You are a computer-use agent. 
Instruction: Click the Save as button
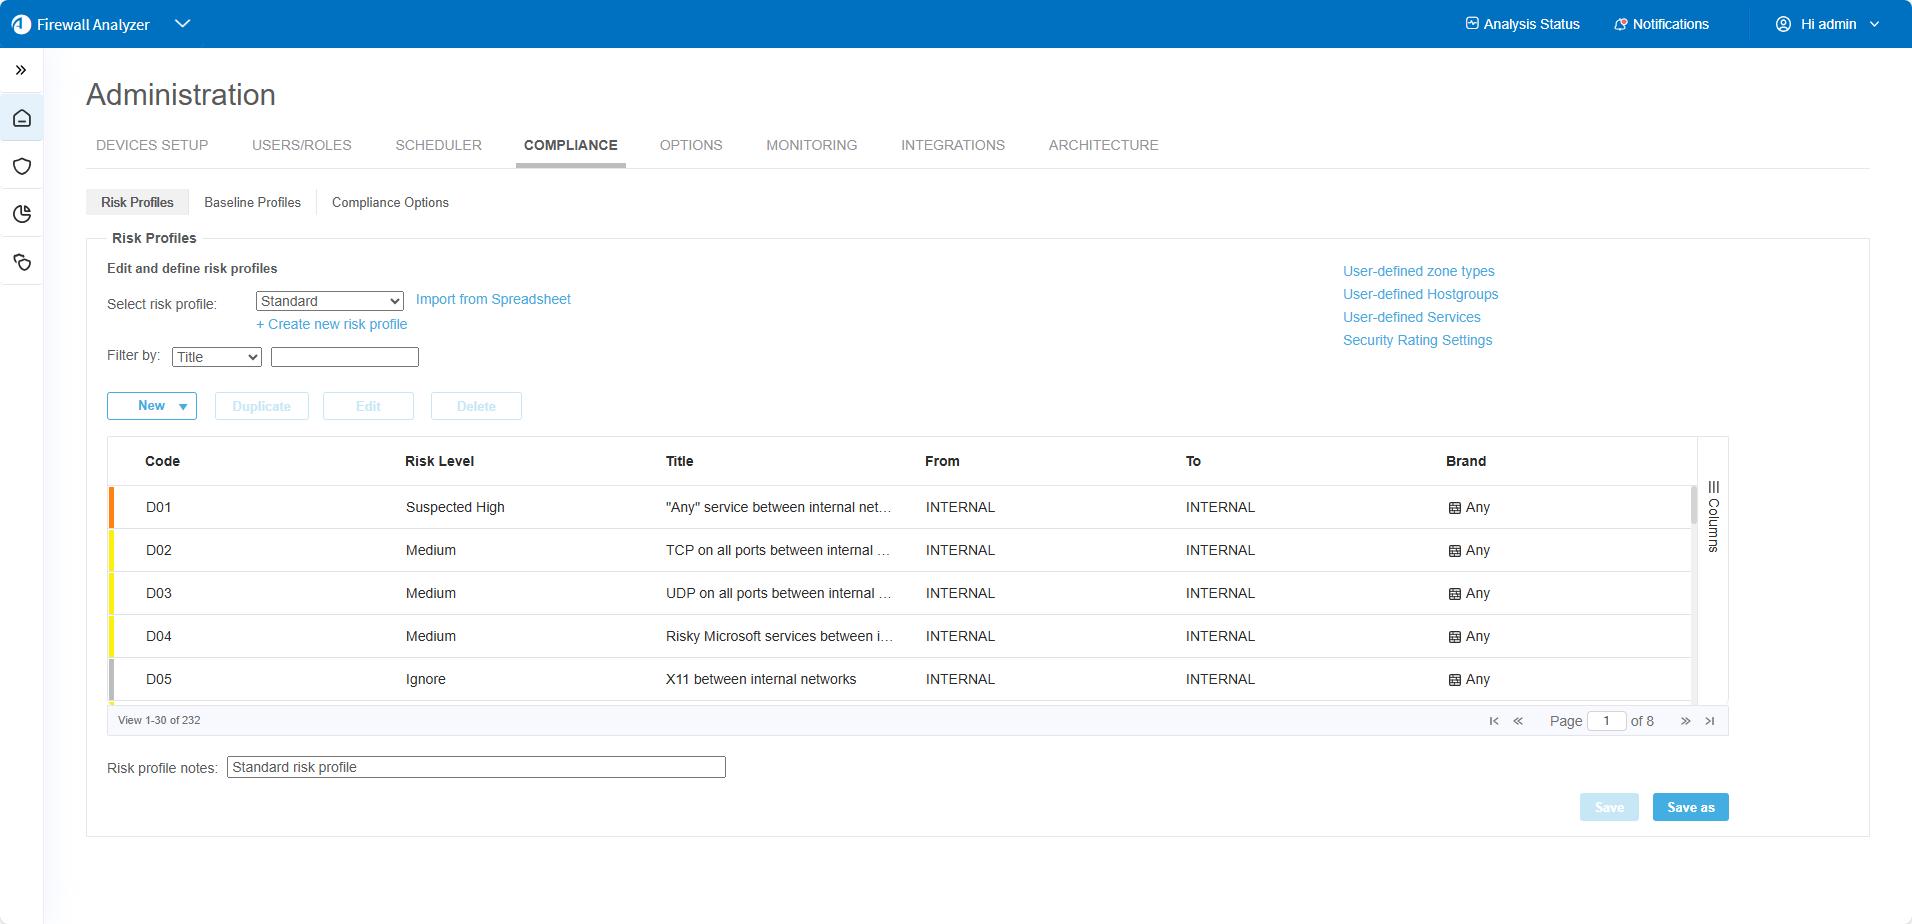(x=1690, y=807)
